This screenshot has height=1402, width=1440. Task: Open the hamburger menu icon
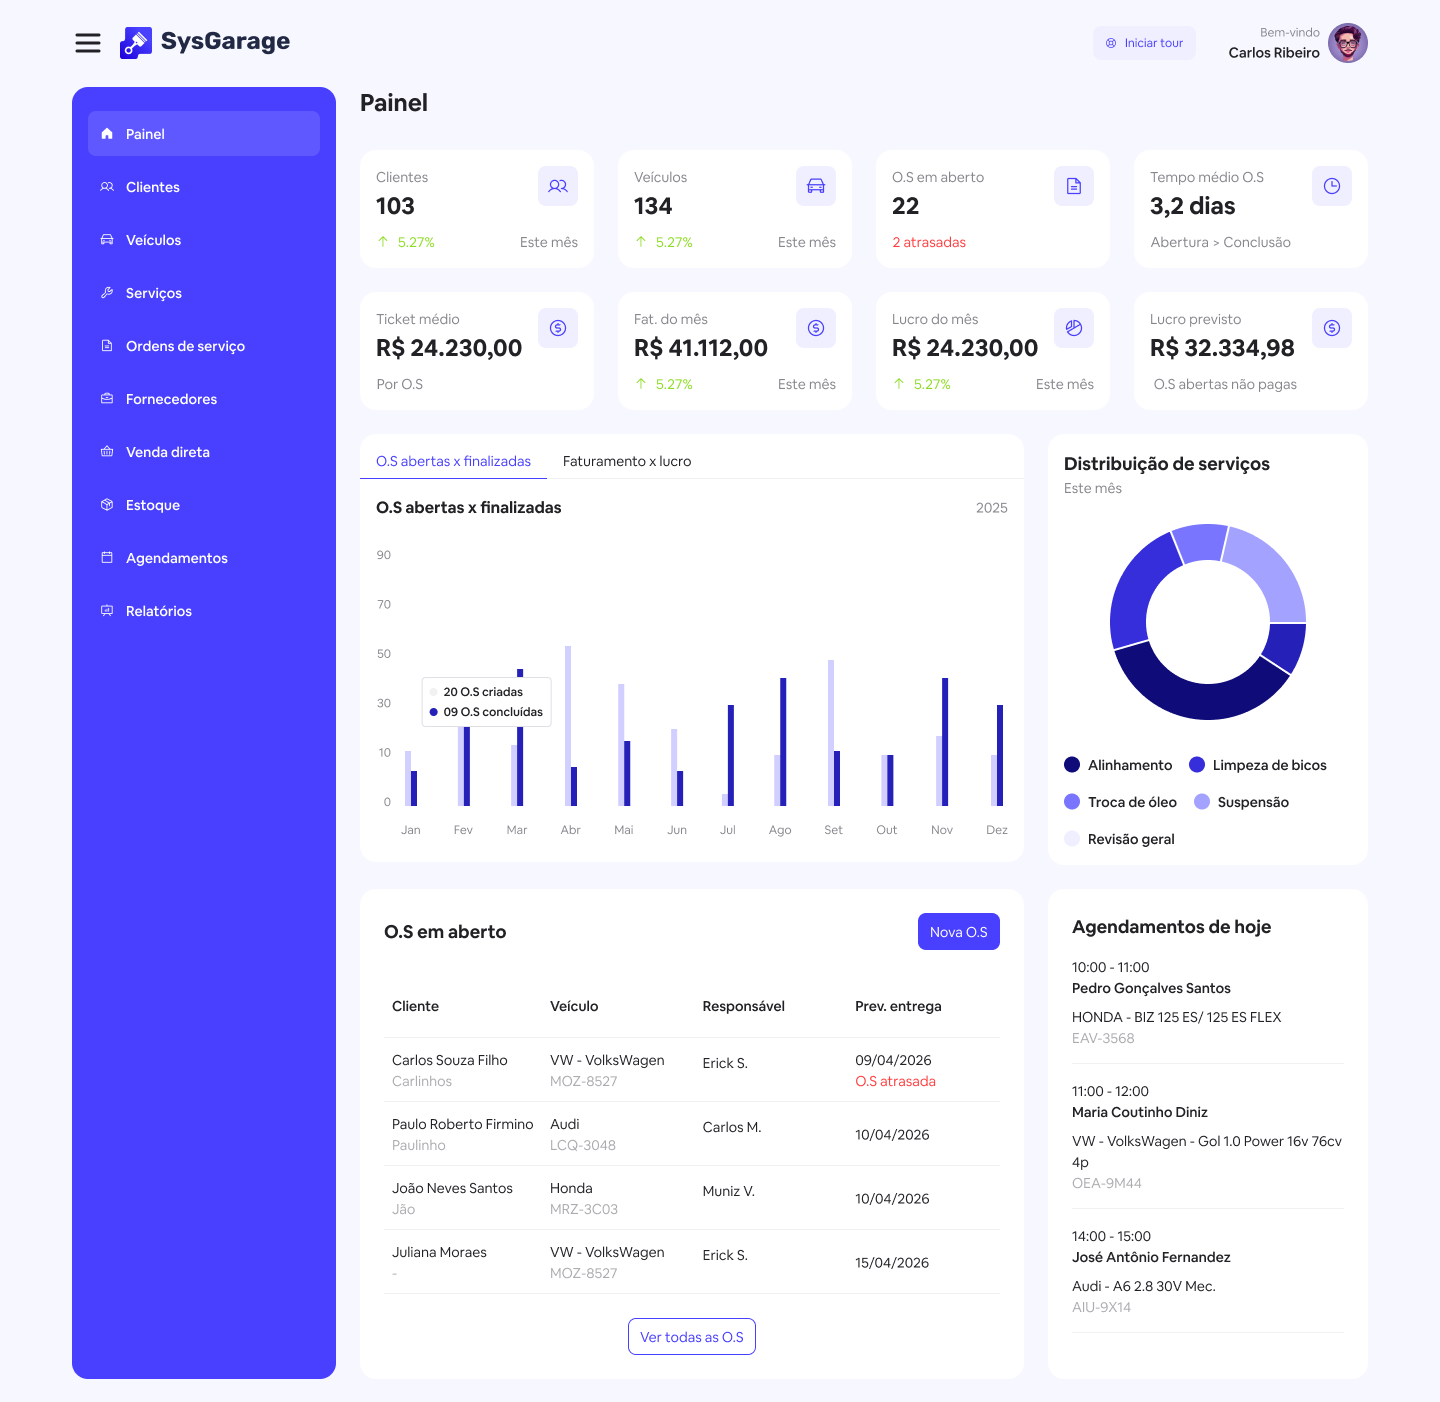(88, 42)
